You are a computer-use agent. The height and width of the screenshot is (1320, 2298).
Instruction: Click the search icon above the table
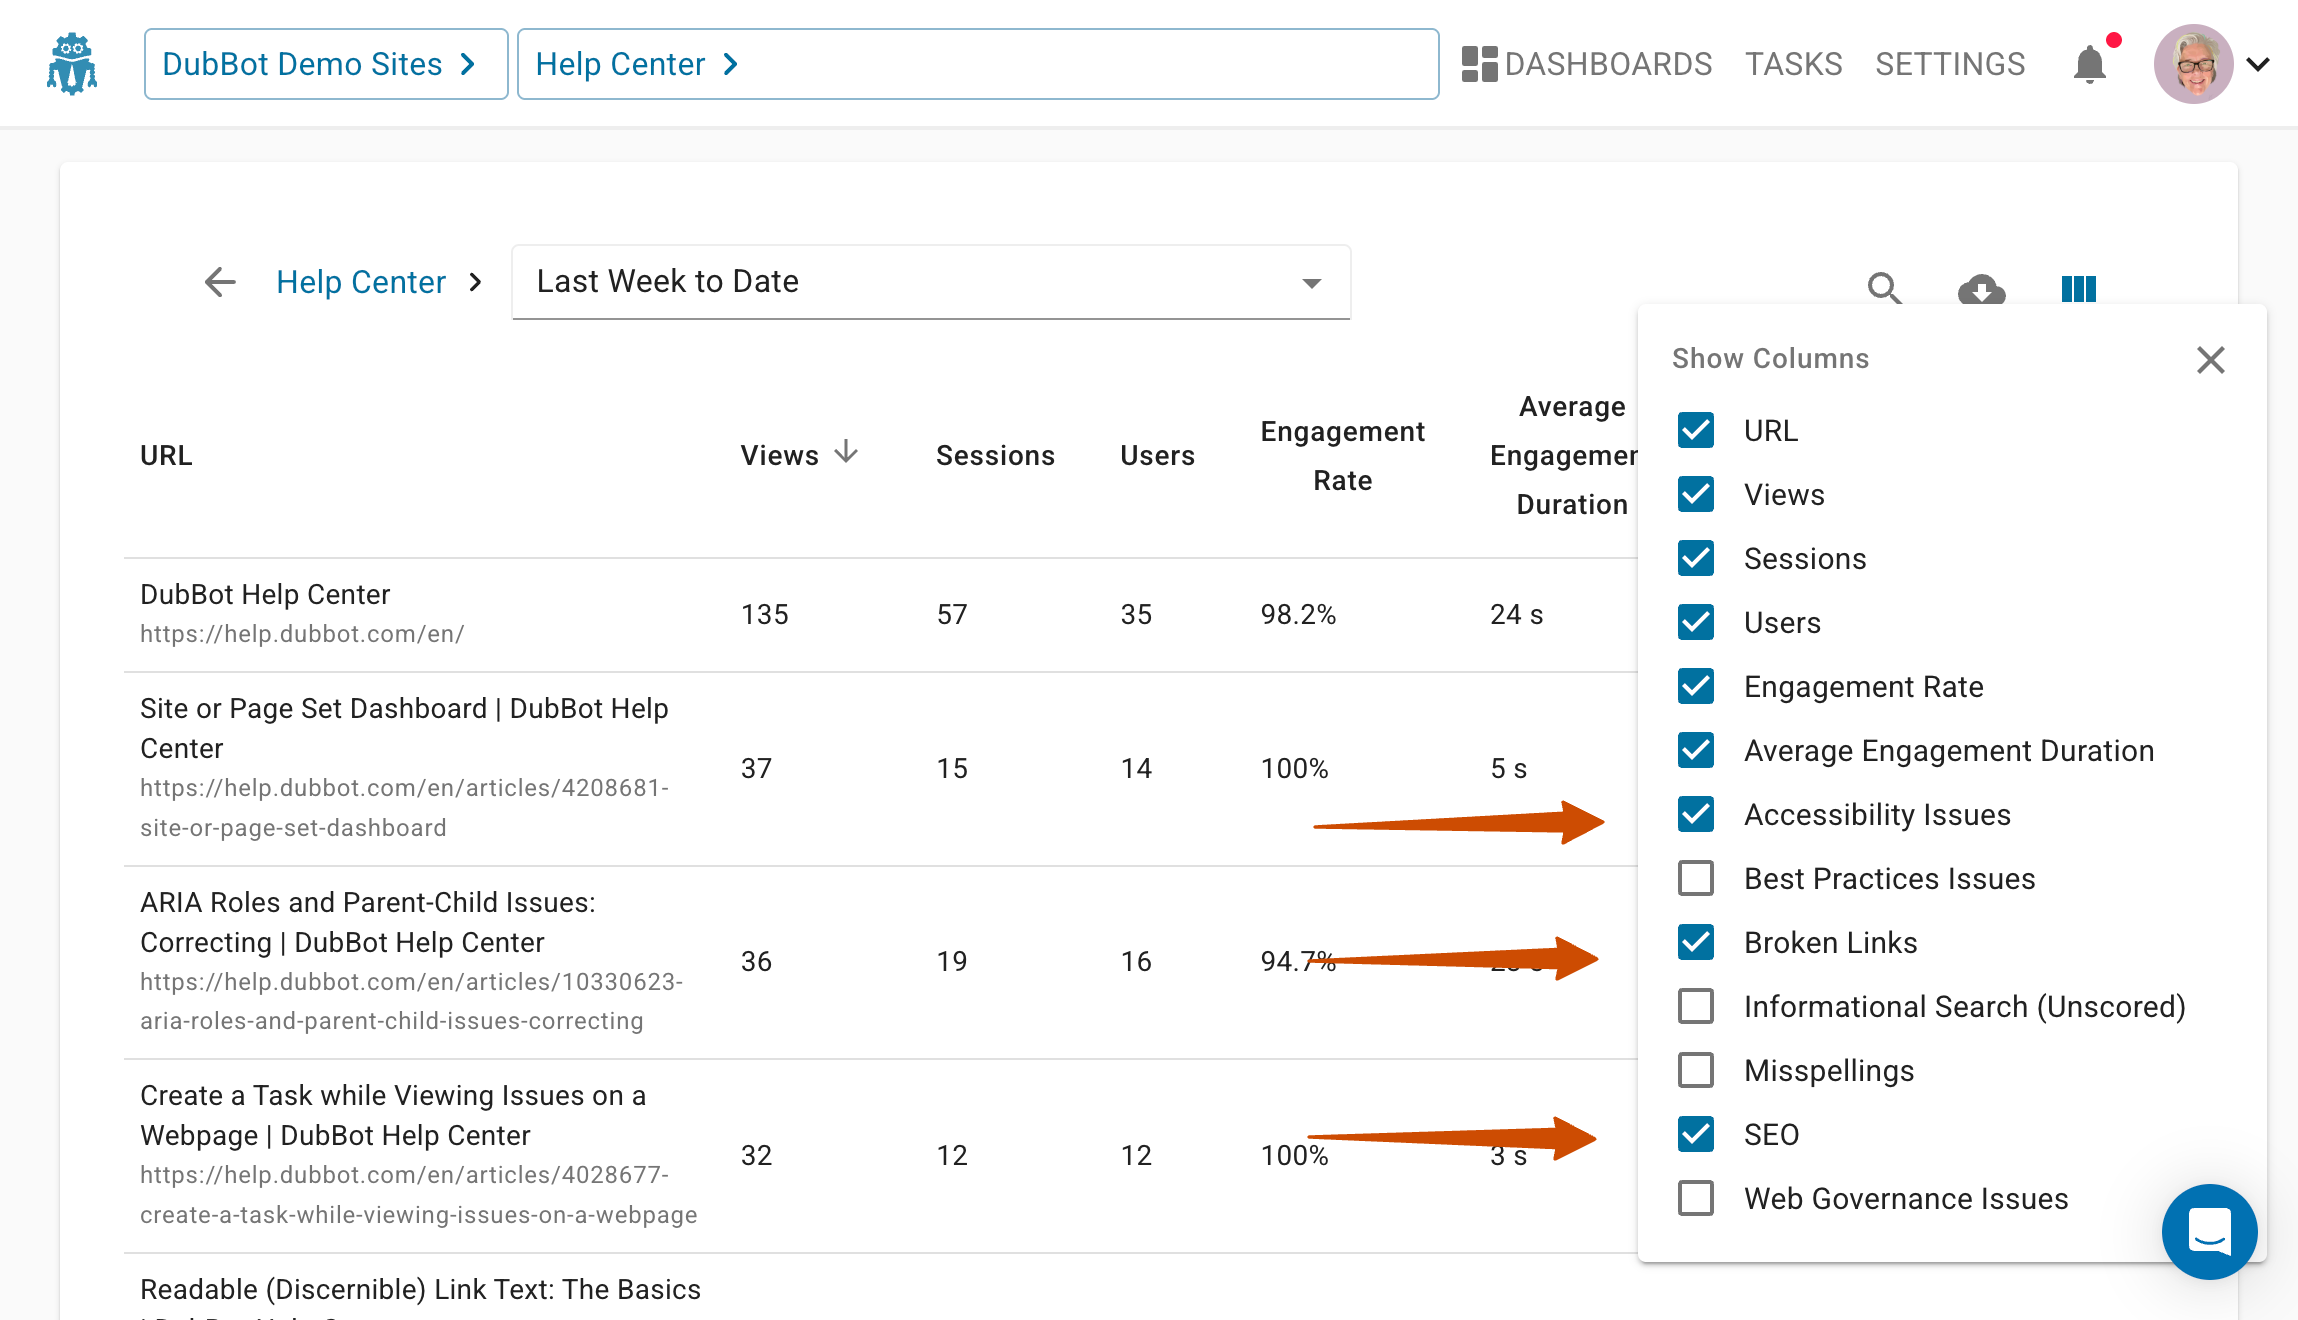click(x=1884, y=289)
